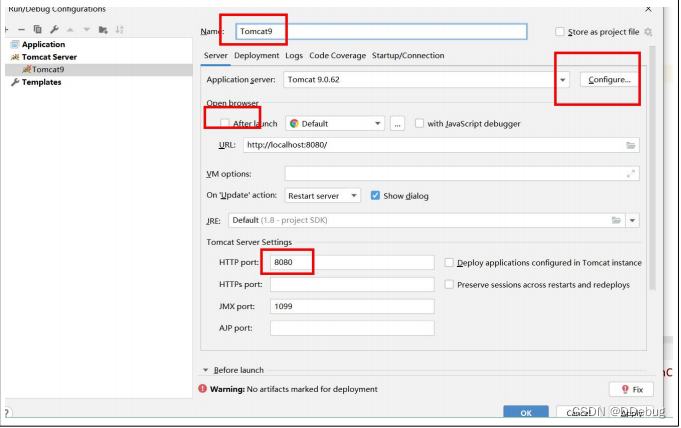
Task: Click the Tomcat Server Settings heading
Action: [x=249, y=242]
